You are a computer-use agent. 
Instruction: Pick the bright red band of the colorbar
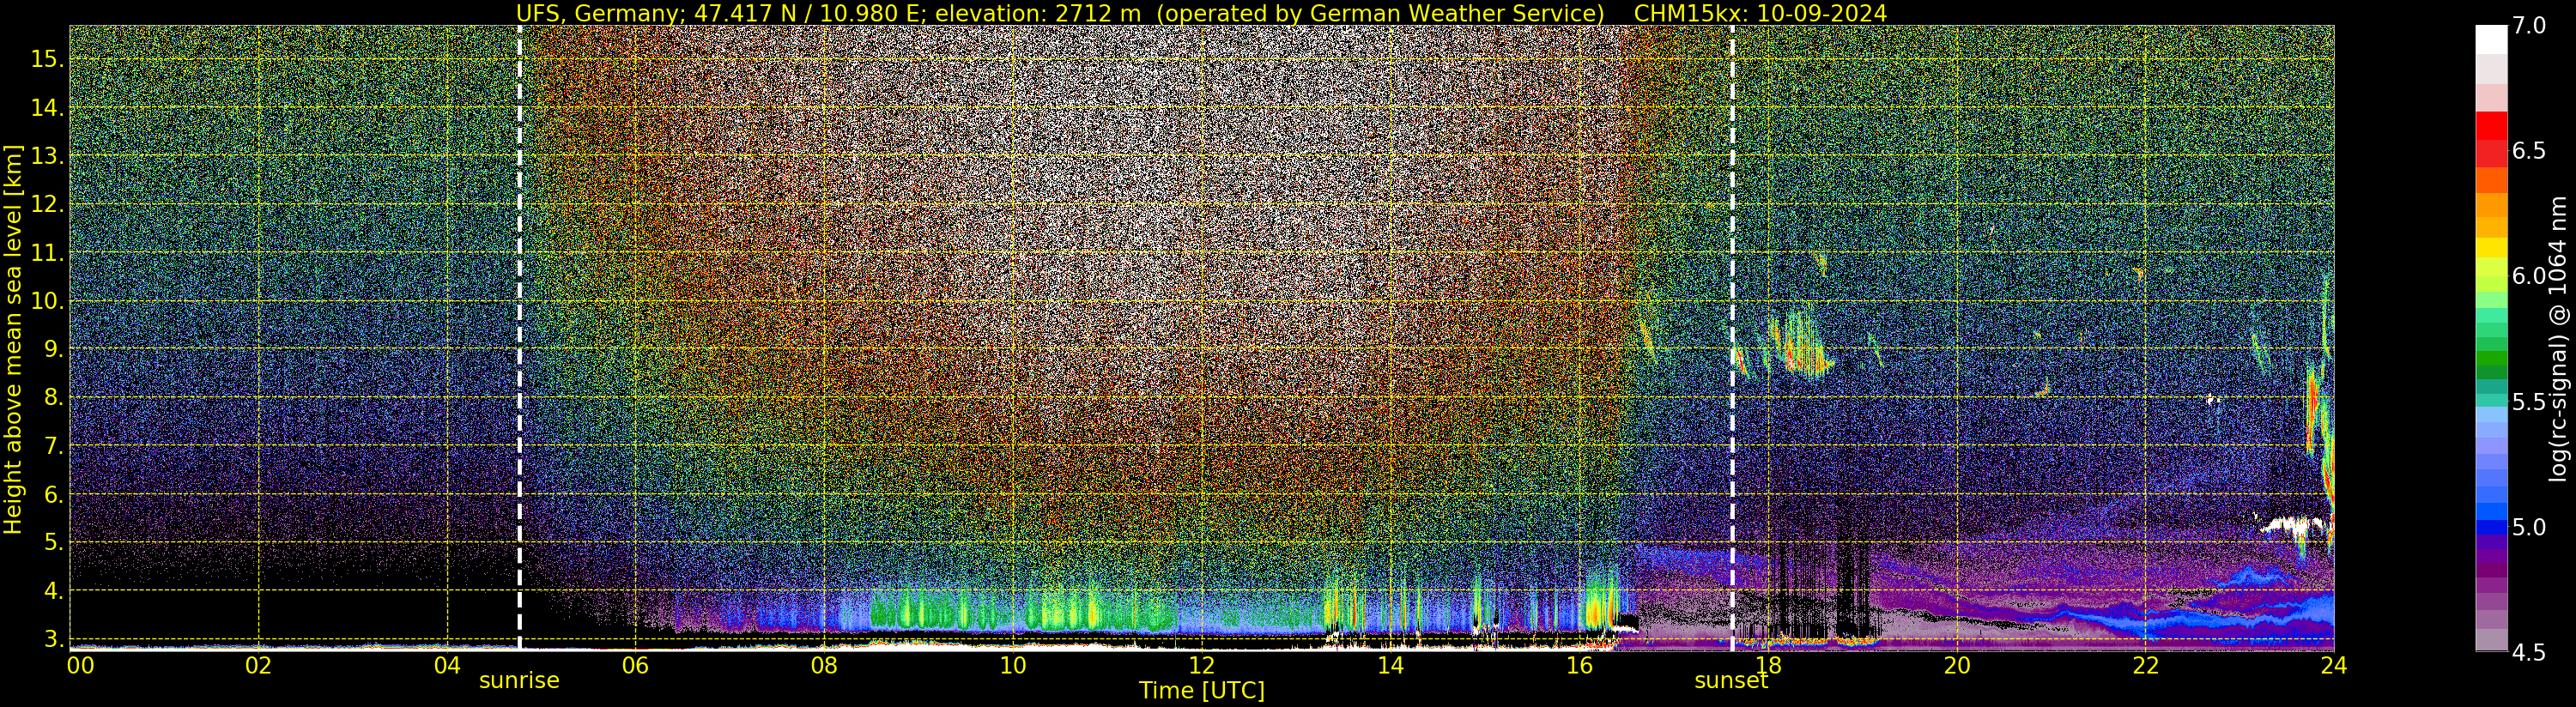click(2491, 126)
